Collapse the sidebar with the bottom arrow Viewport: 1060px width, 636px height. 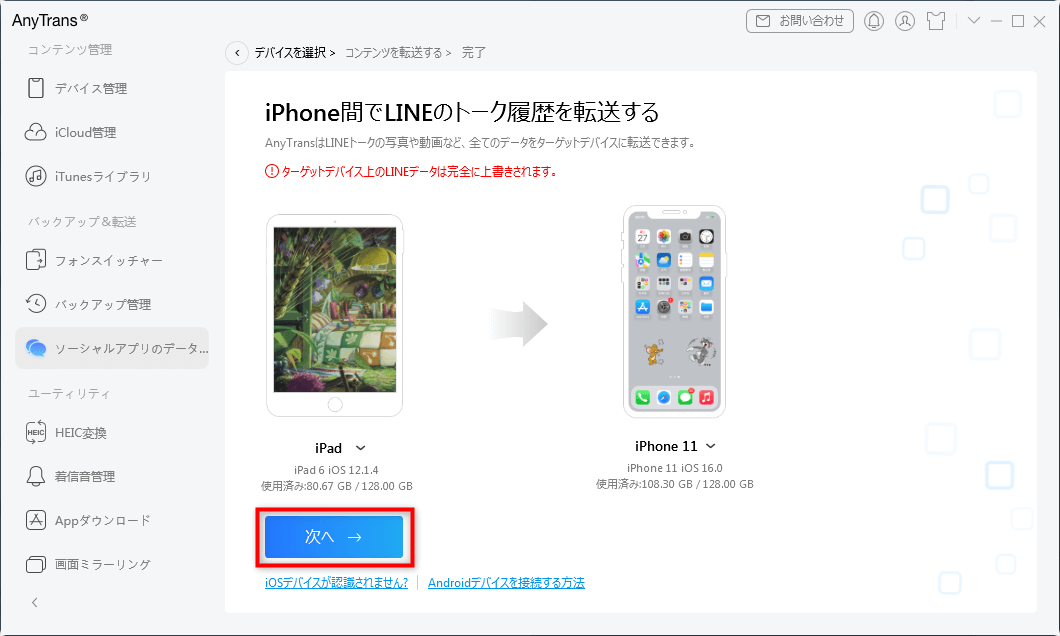[x=35, y=603]
